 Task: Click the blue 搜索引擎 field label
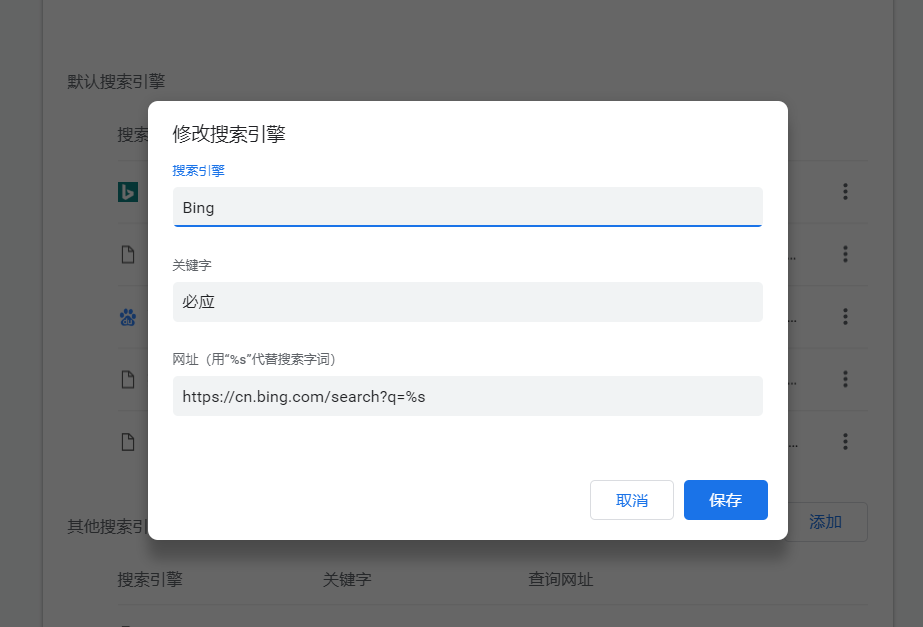point(198,171)
